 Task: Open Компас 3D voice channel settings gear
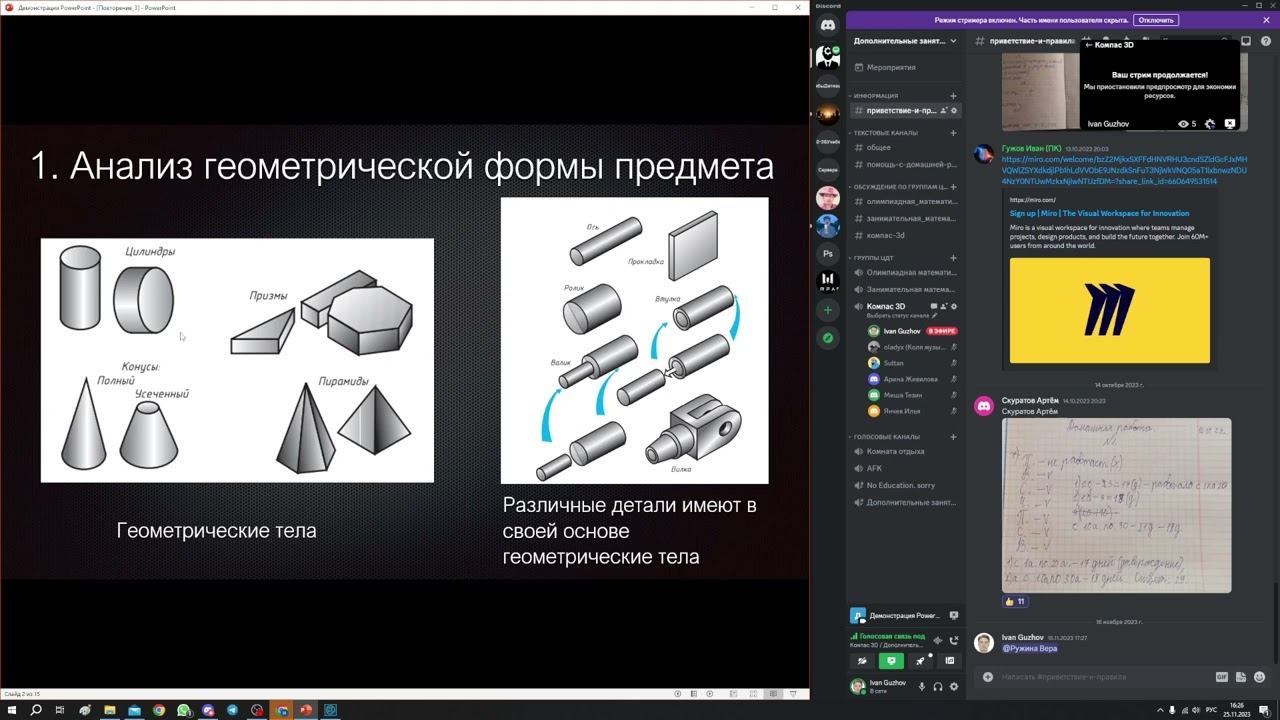pos(954,306)
